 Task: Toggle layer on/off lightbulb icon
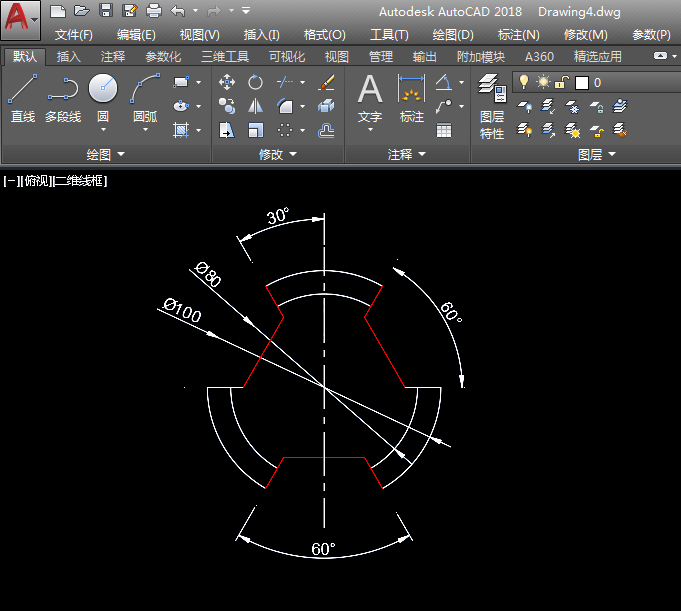(524, 82)
